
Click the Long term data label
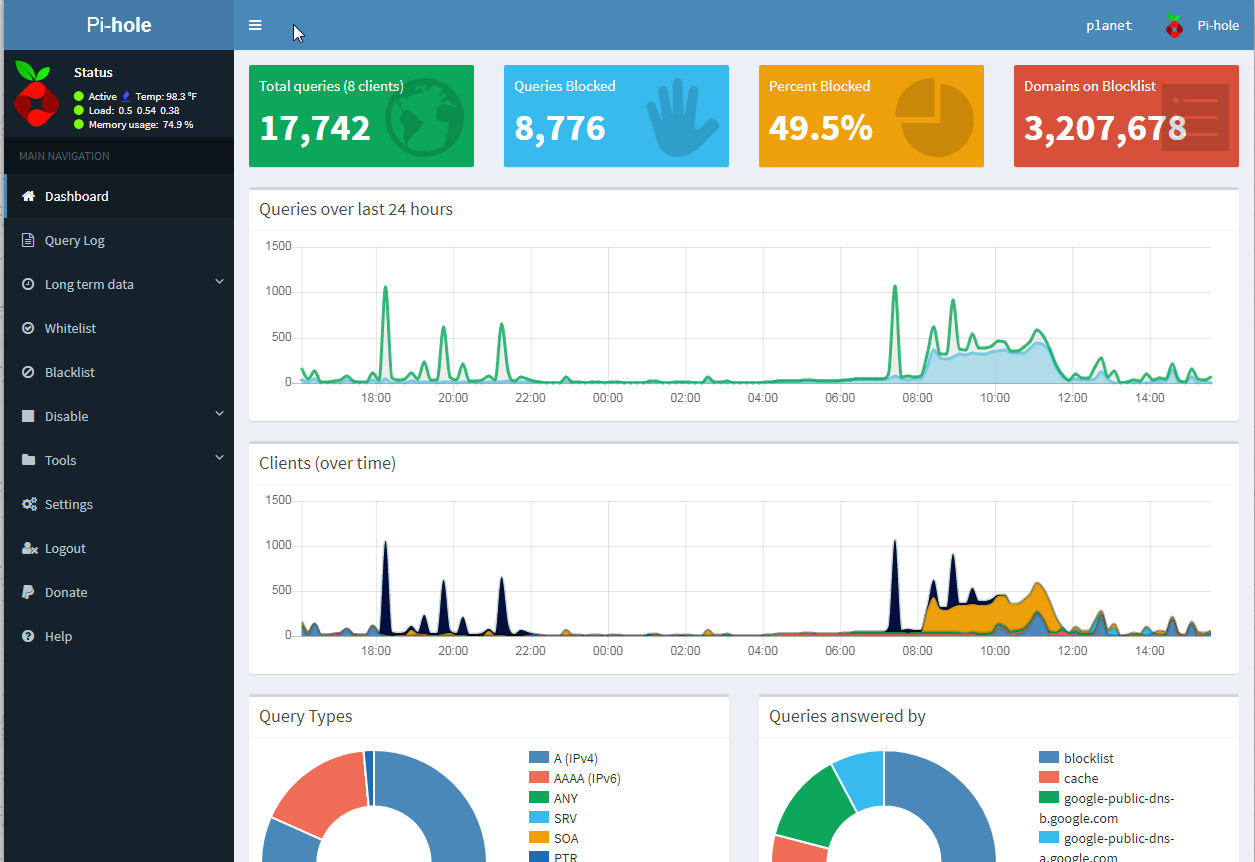tap(89, 284)
